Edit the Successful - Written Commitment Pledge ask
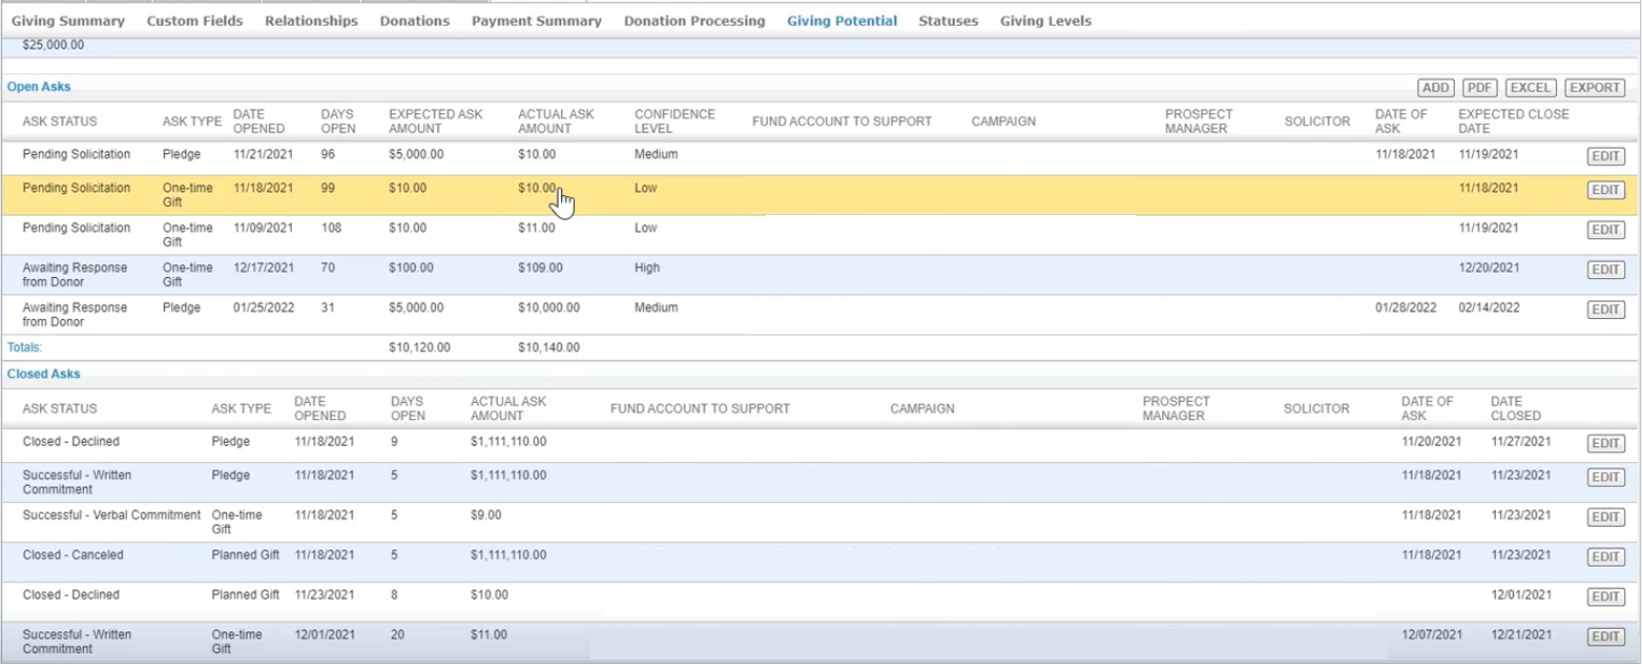1642x664 pixels. click(1606, 477)
